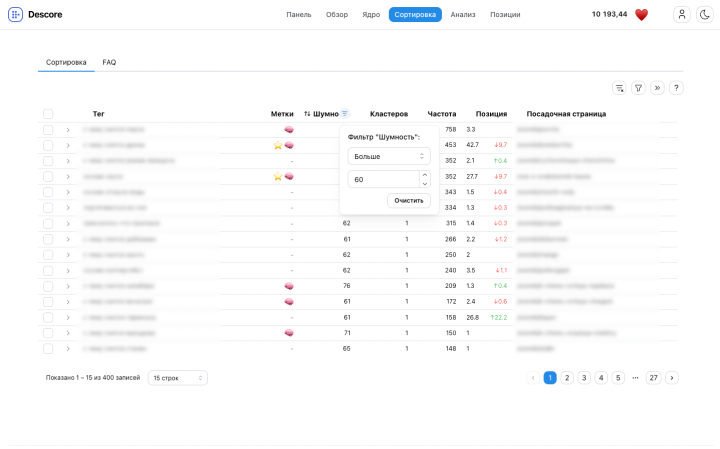Click the Позиция column header
720x449 pixels.
[491, 114]
